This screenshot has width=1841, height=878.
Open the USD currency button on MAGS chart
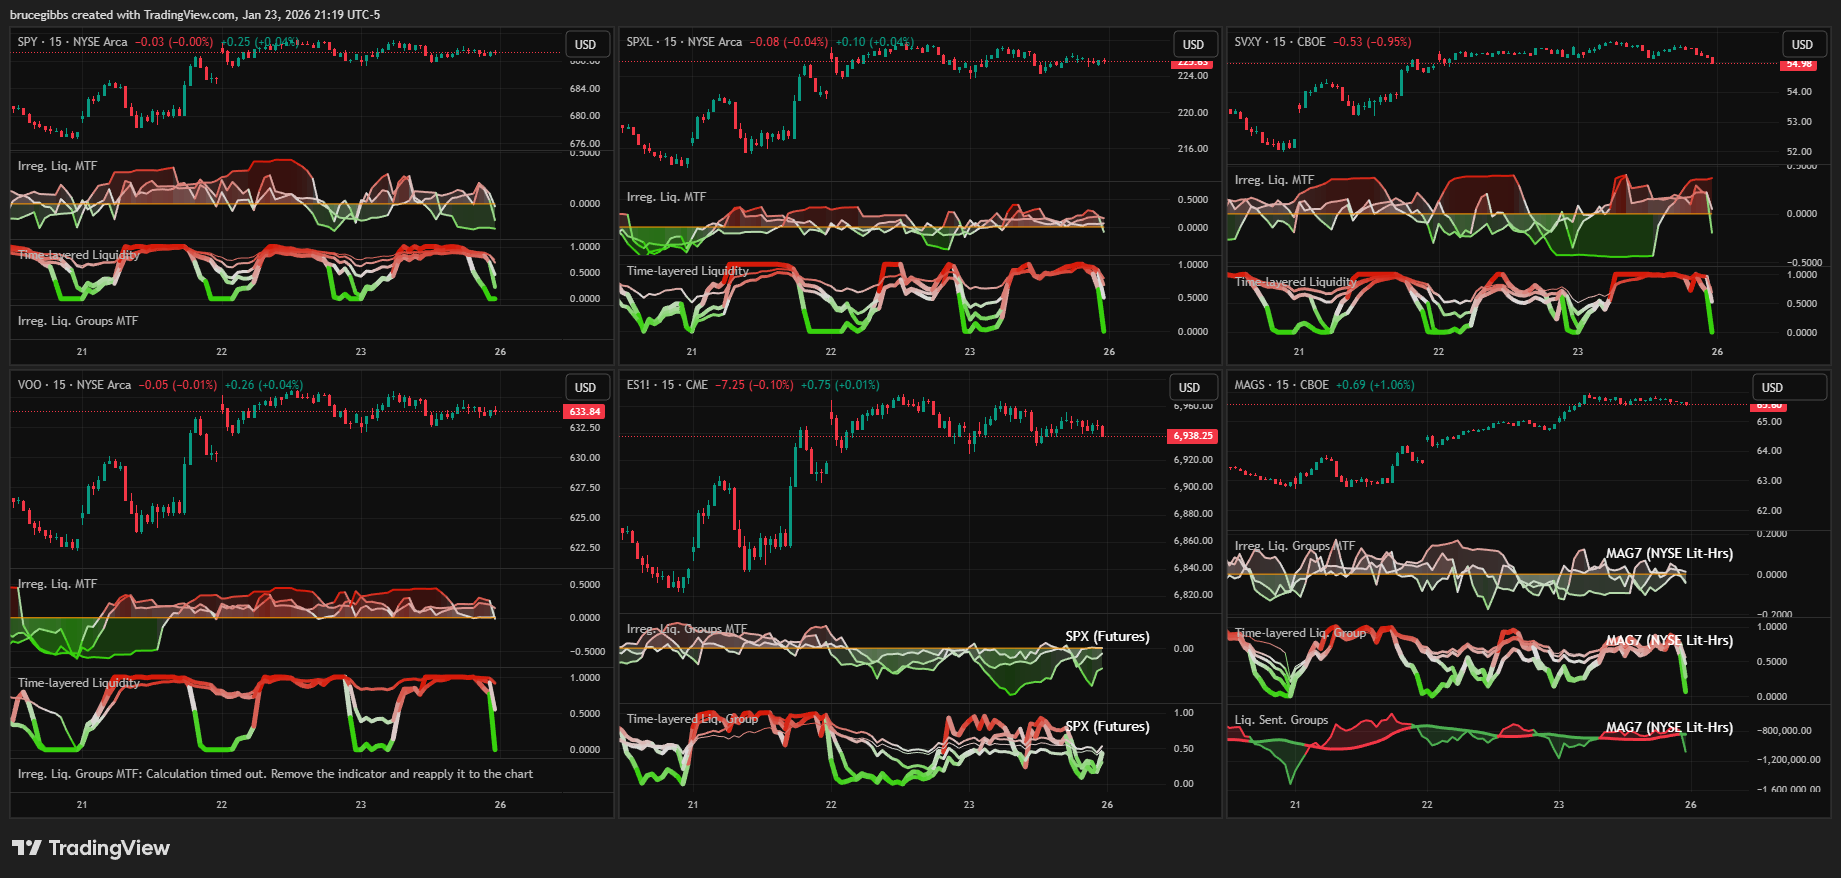(x=1772, y=388)
